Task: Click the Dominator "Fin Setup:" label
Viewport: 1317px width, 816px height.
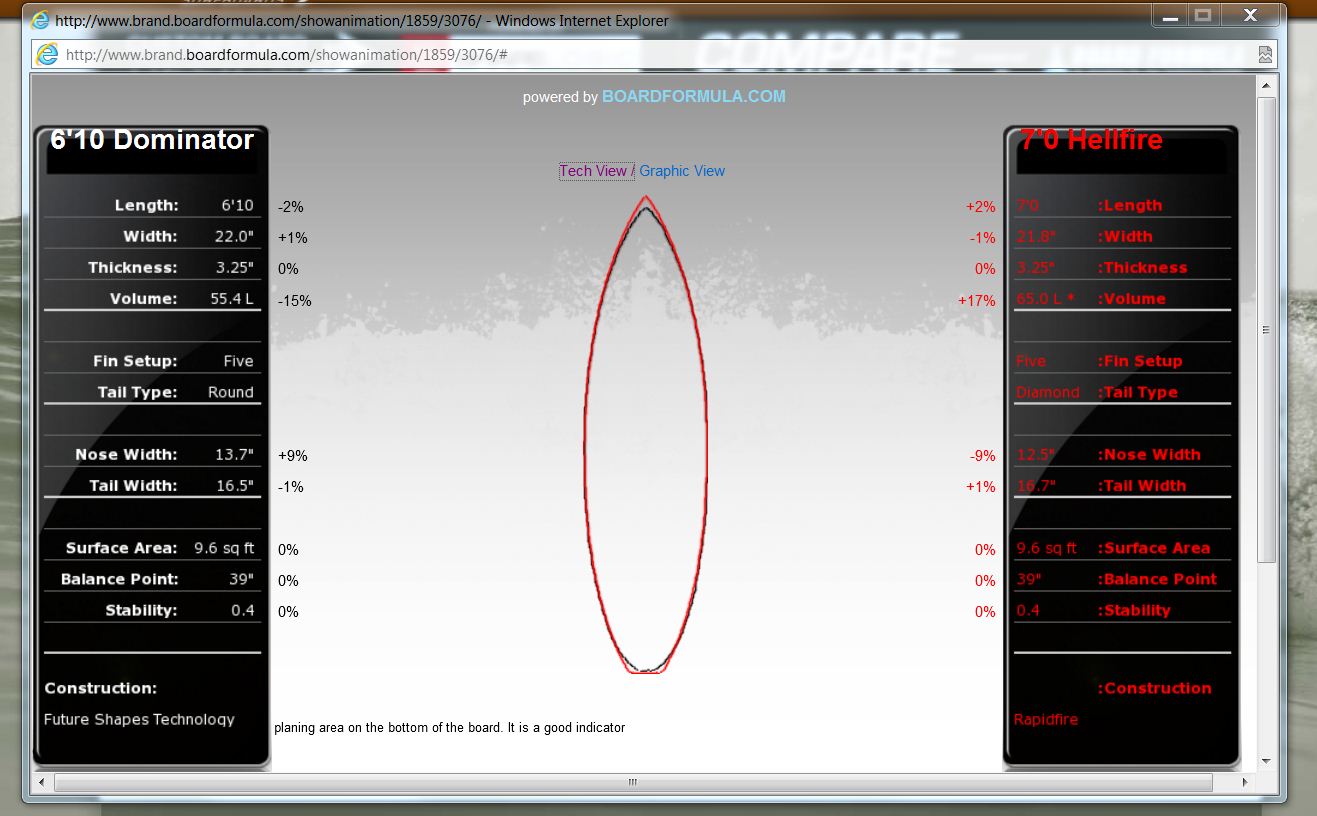Action: [x=135, y=361]
